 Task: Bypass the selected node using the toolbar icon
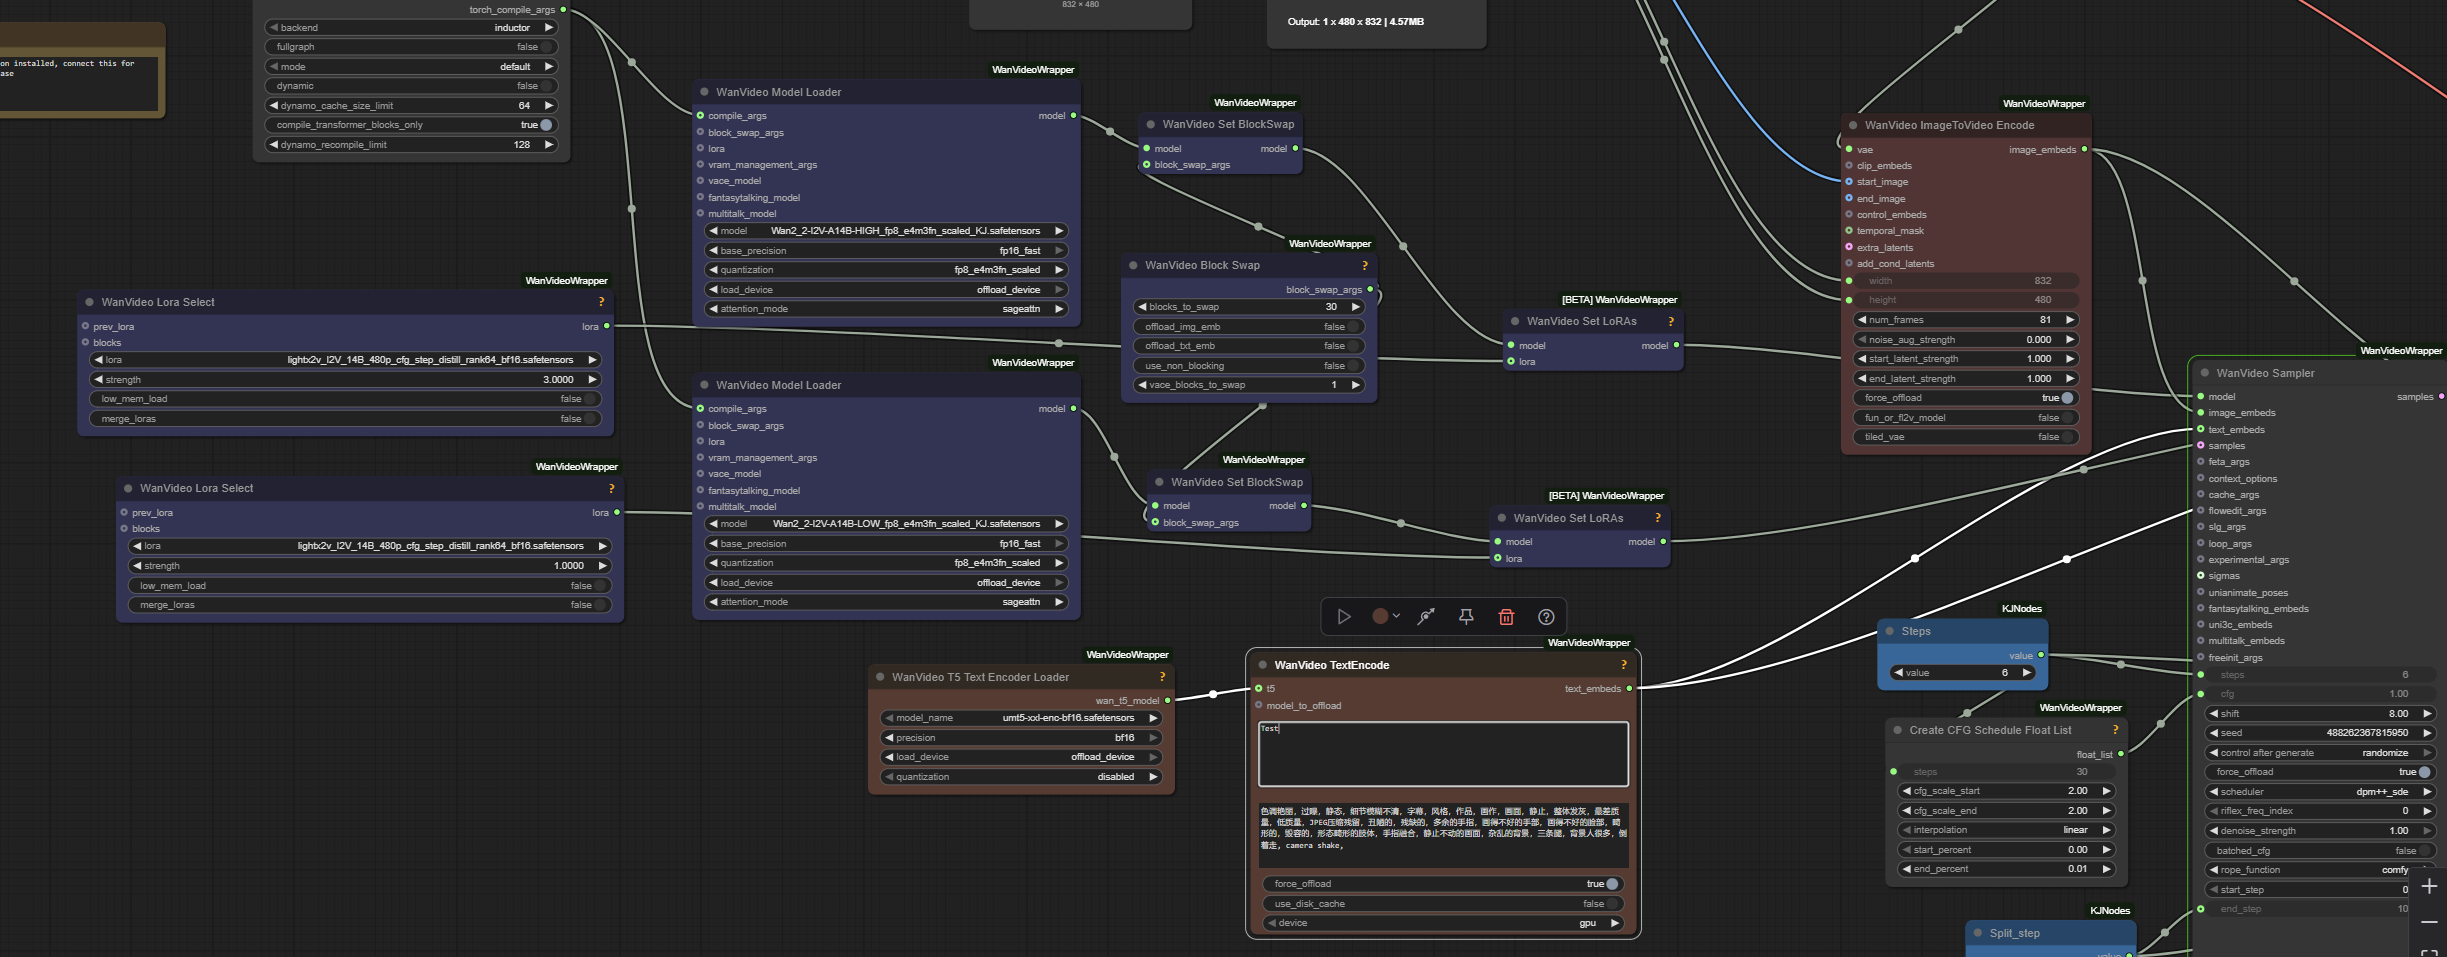(1426, 617)
